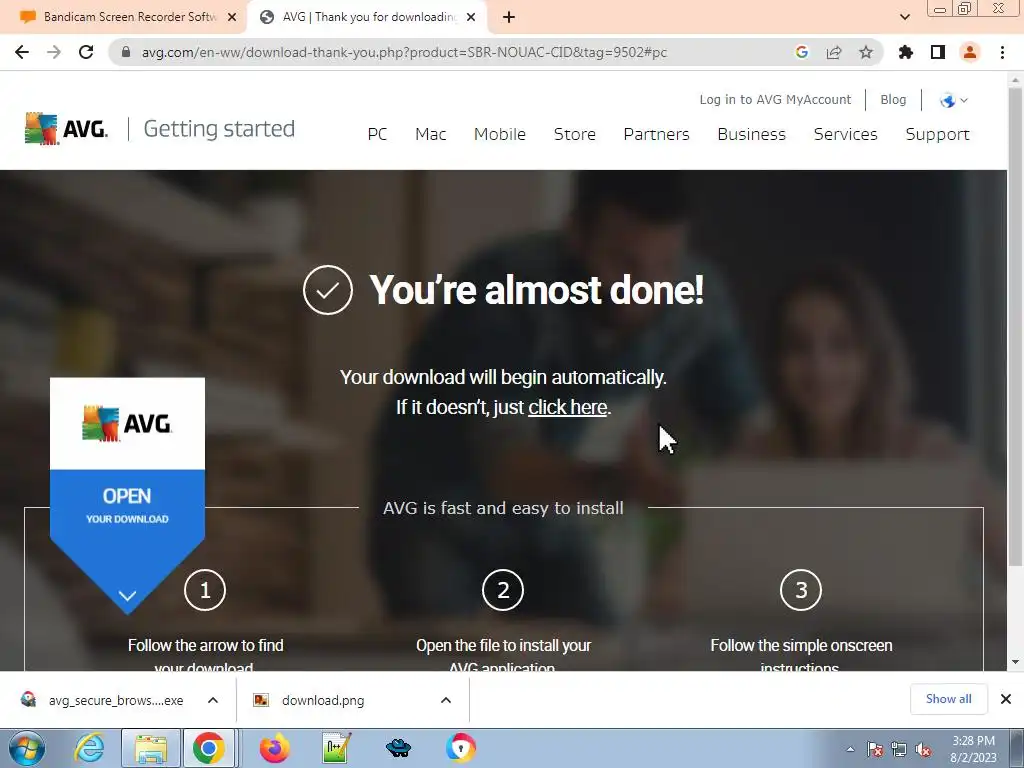Viewport: 1024px width, 768px height.
Task: Click the share page icon
Action: [x=834, y=52]
